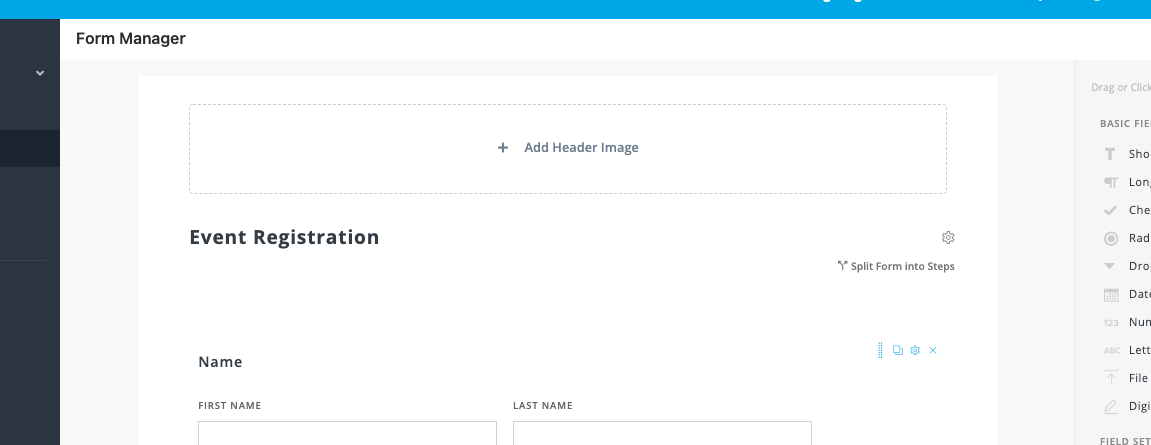
Task: Add a Short text field (T icon)
Action: click(1125, 154)
